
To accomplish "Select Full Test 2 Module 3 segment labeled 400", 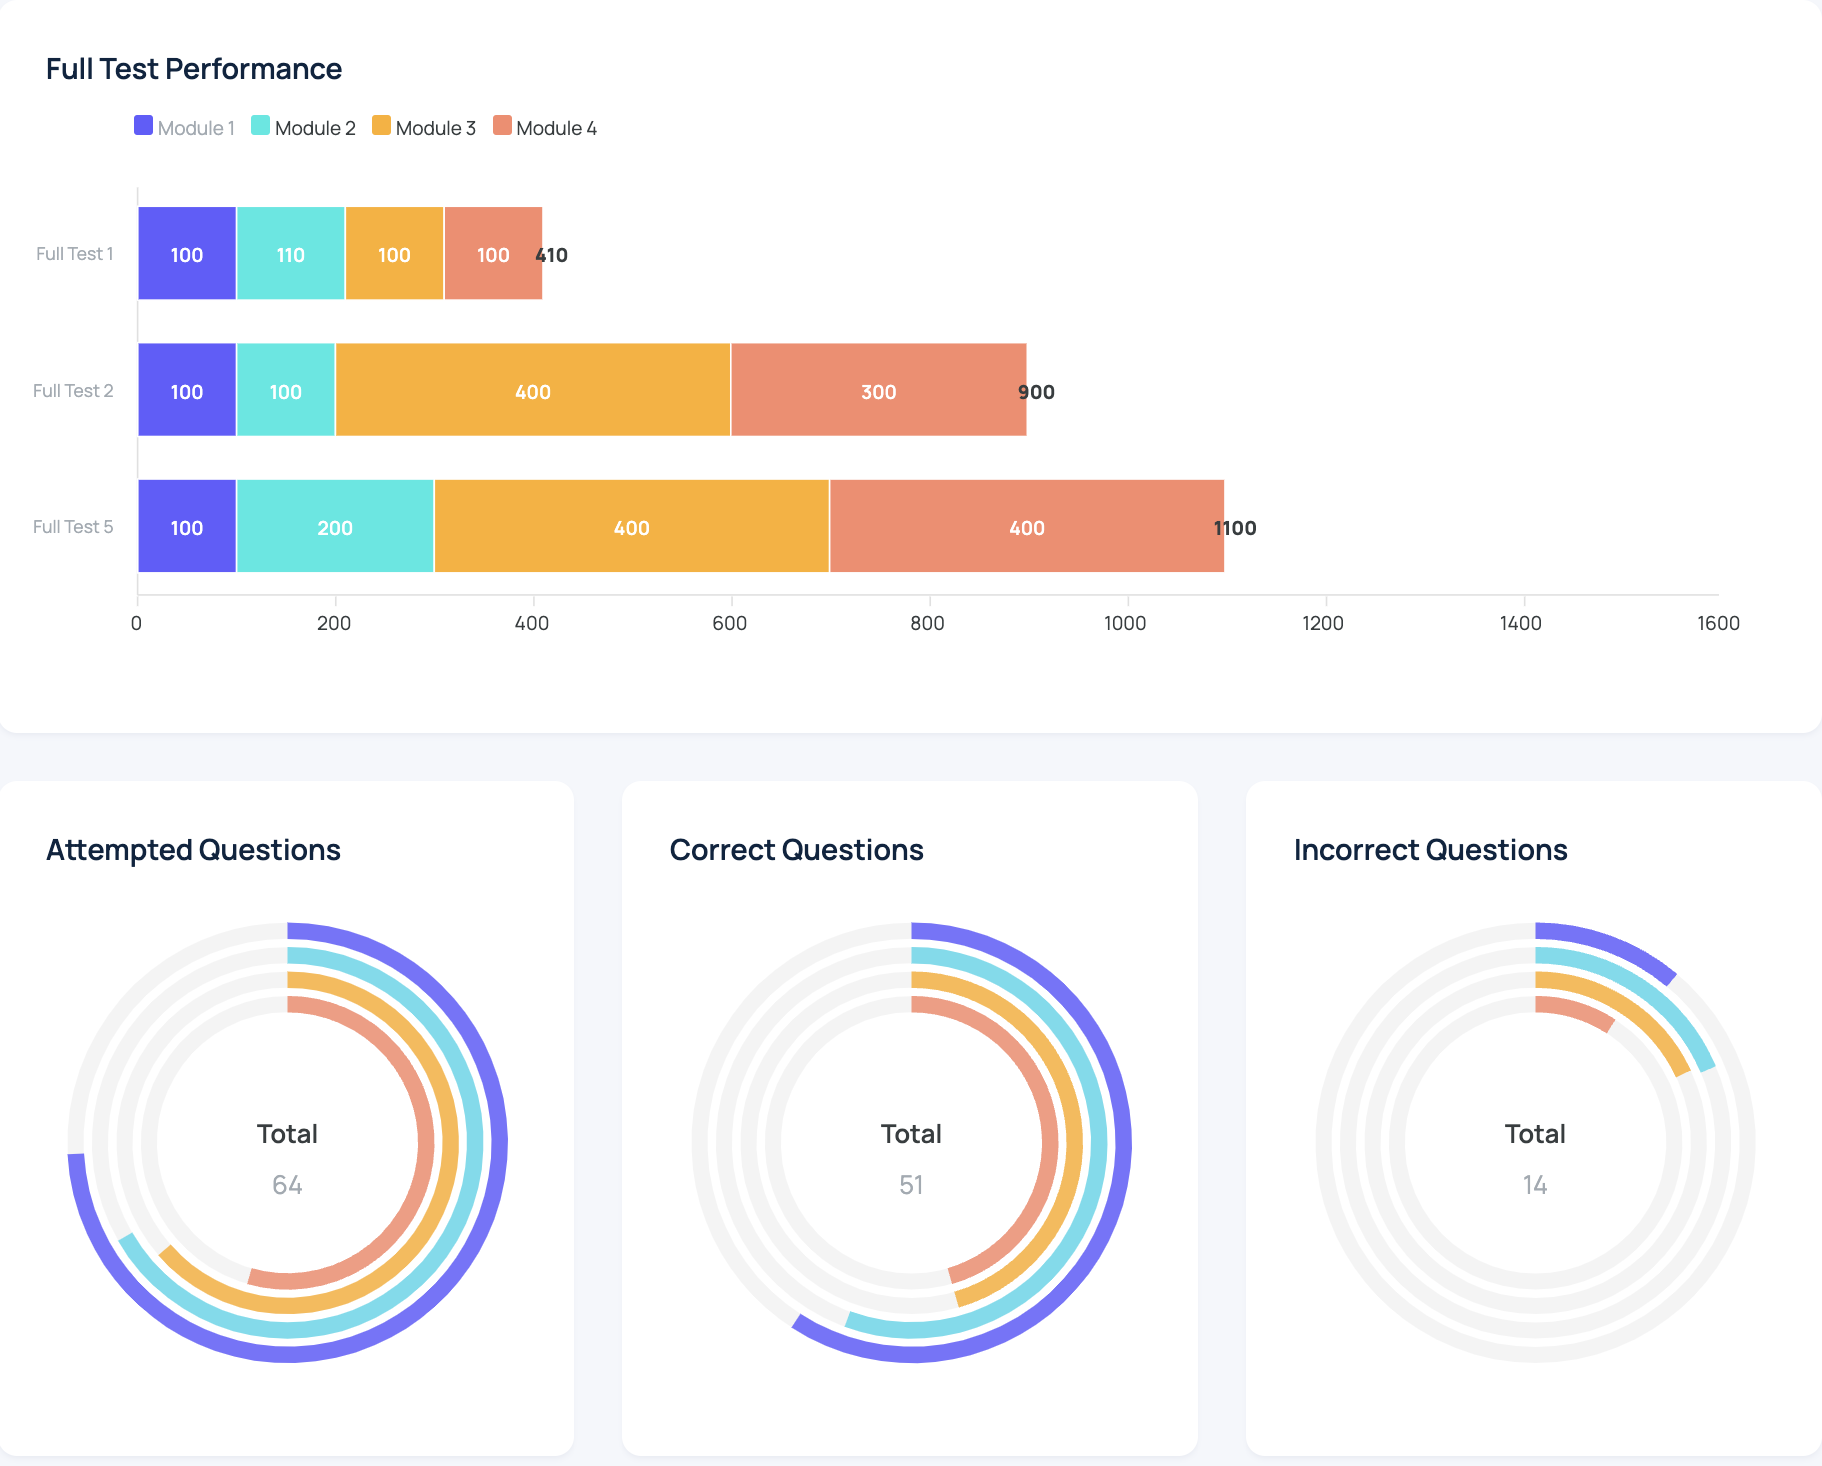I will point(533,390).
